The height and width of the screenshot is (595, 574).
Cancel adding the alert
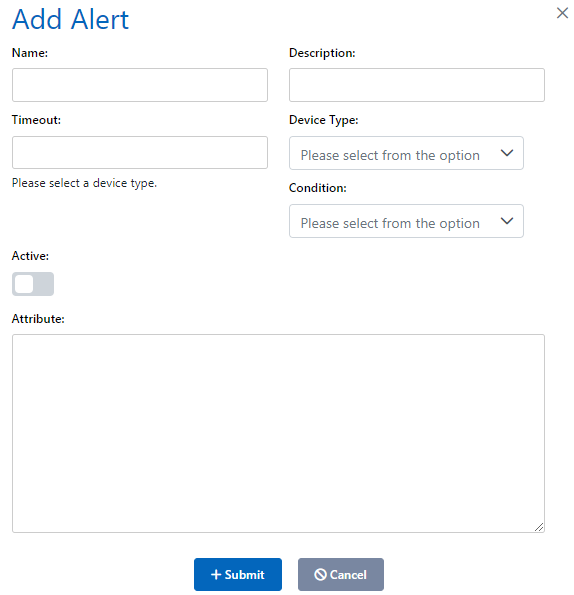pyautogui.click(x=341, y=574)
